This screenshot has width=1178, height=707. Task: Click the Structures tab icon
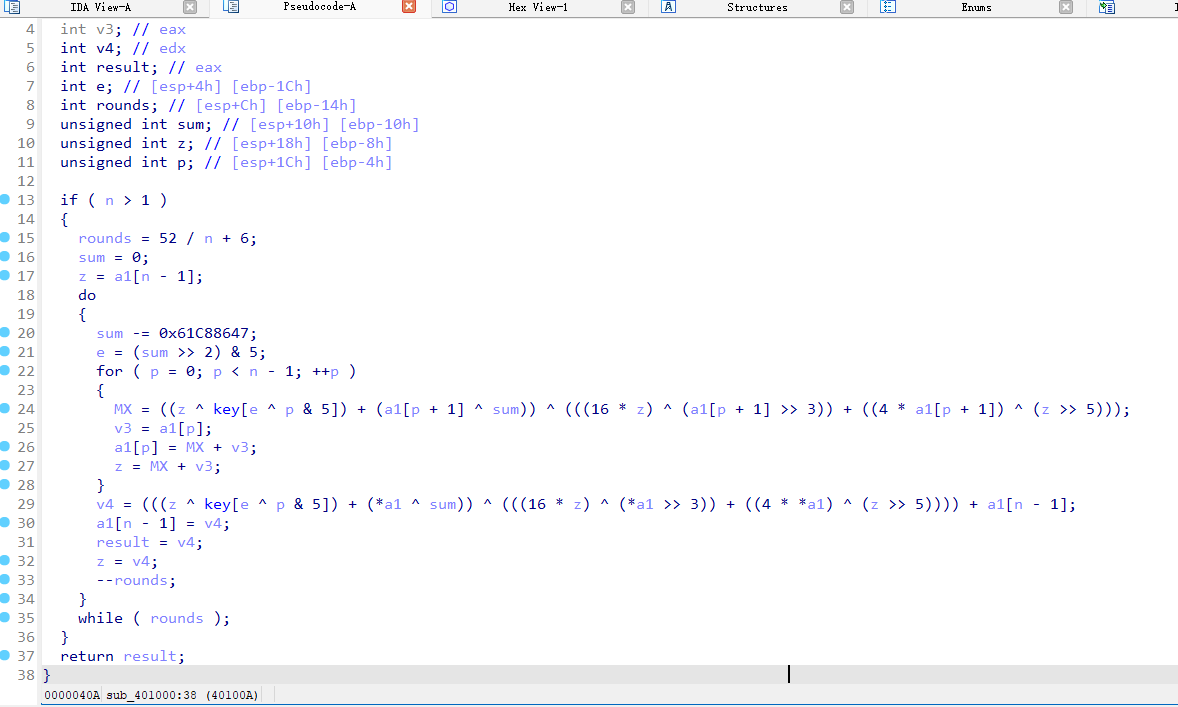[x=666, y=7]
